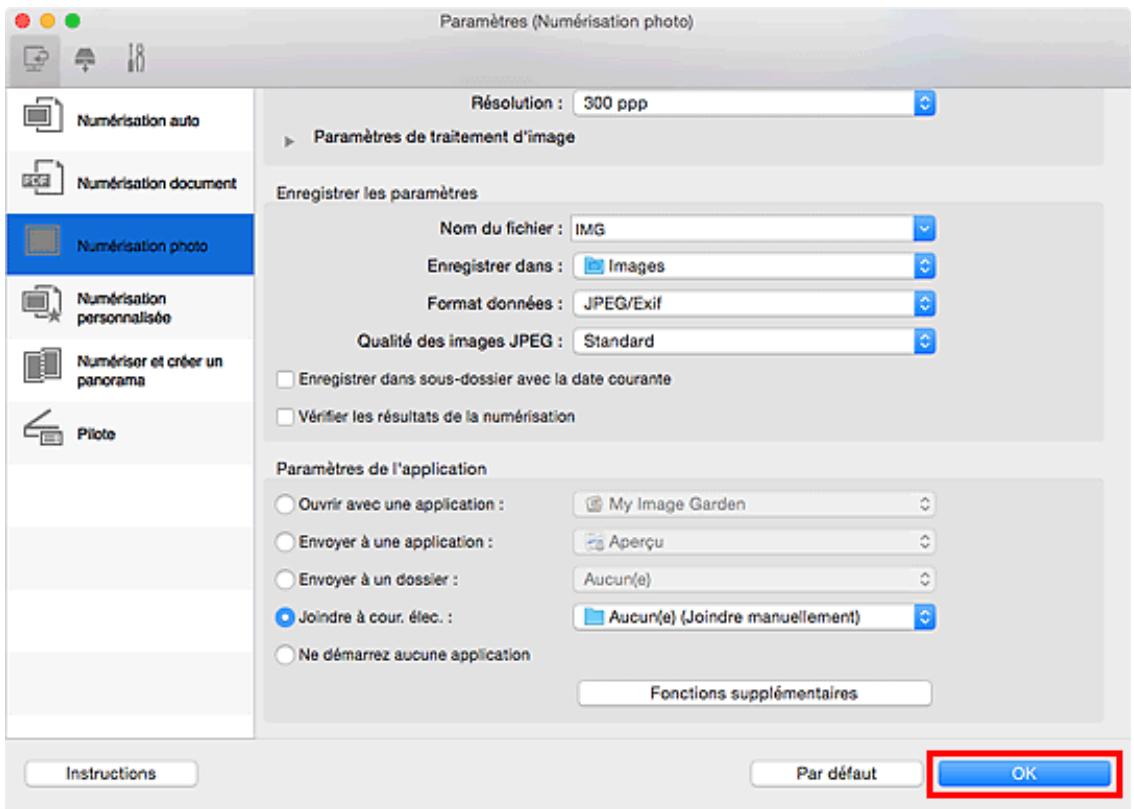Select Numérisation auto in the sidebar

pos(130,120)
